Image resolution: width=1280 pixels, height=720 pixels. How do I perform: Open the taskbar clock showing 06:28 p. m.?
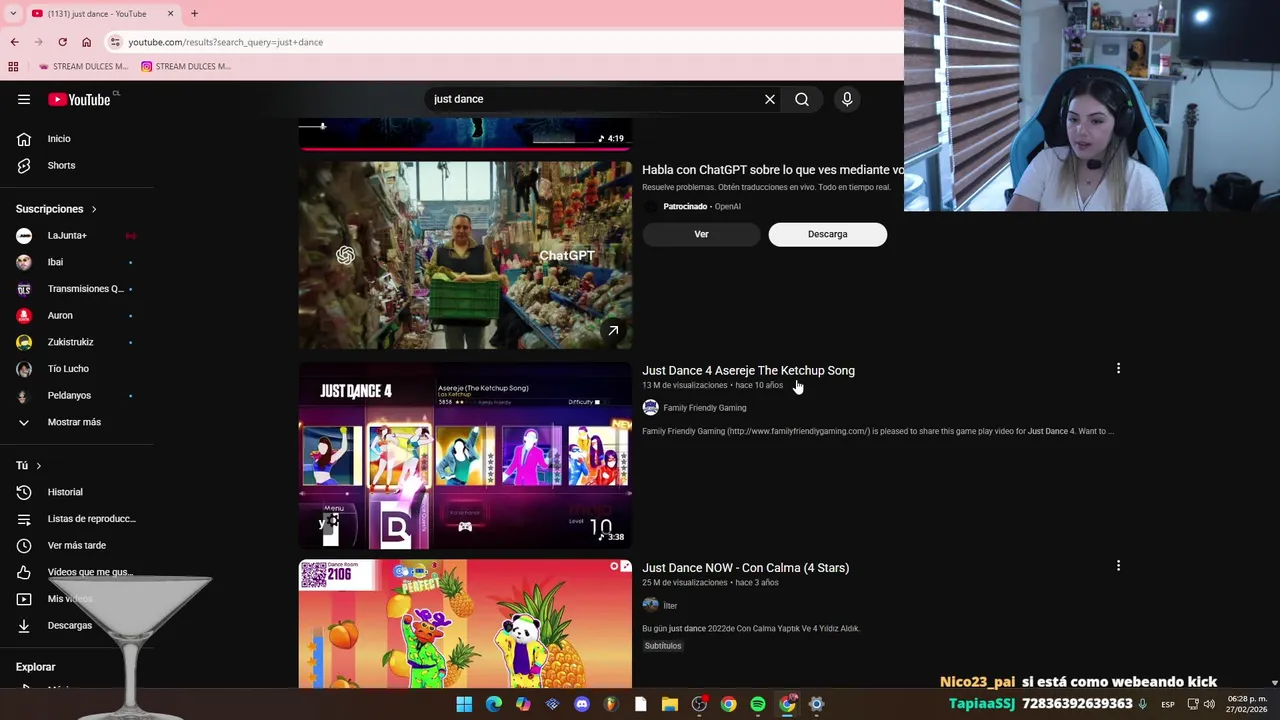tap(1247, 704)
